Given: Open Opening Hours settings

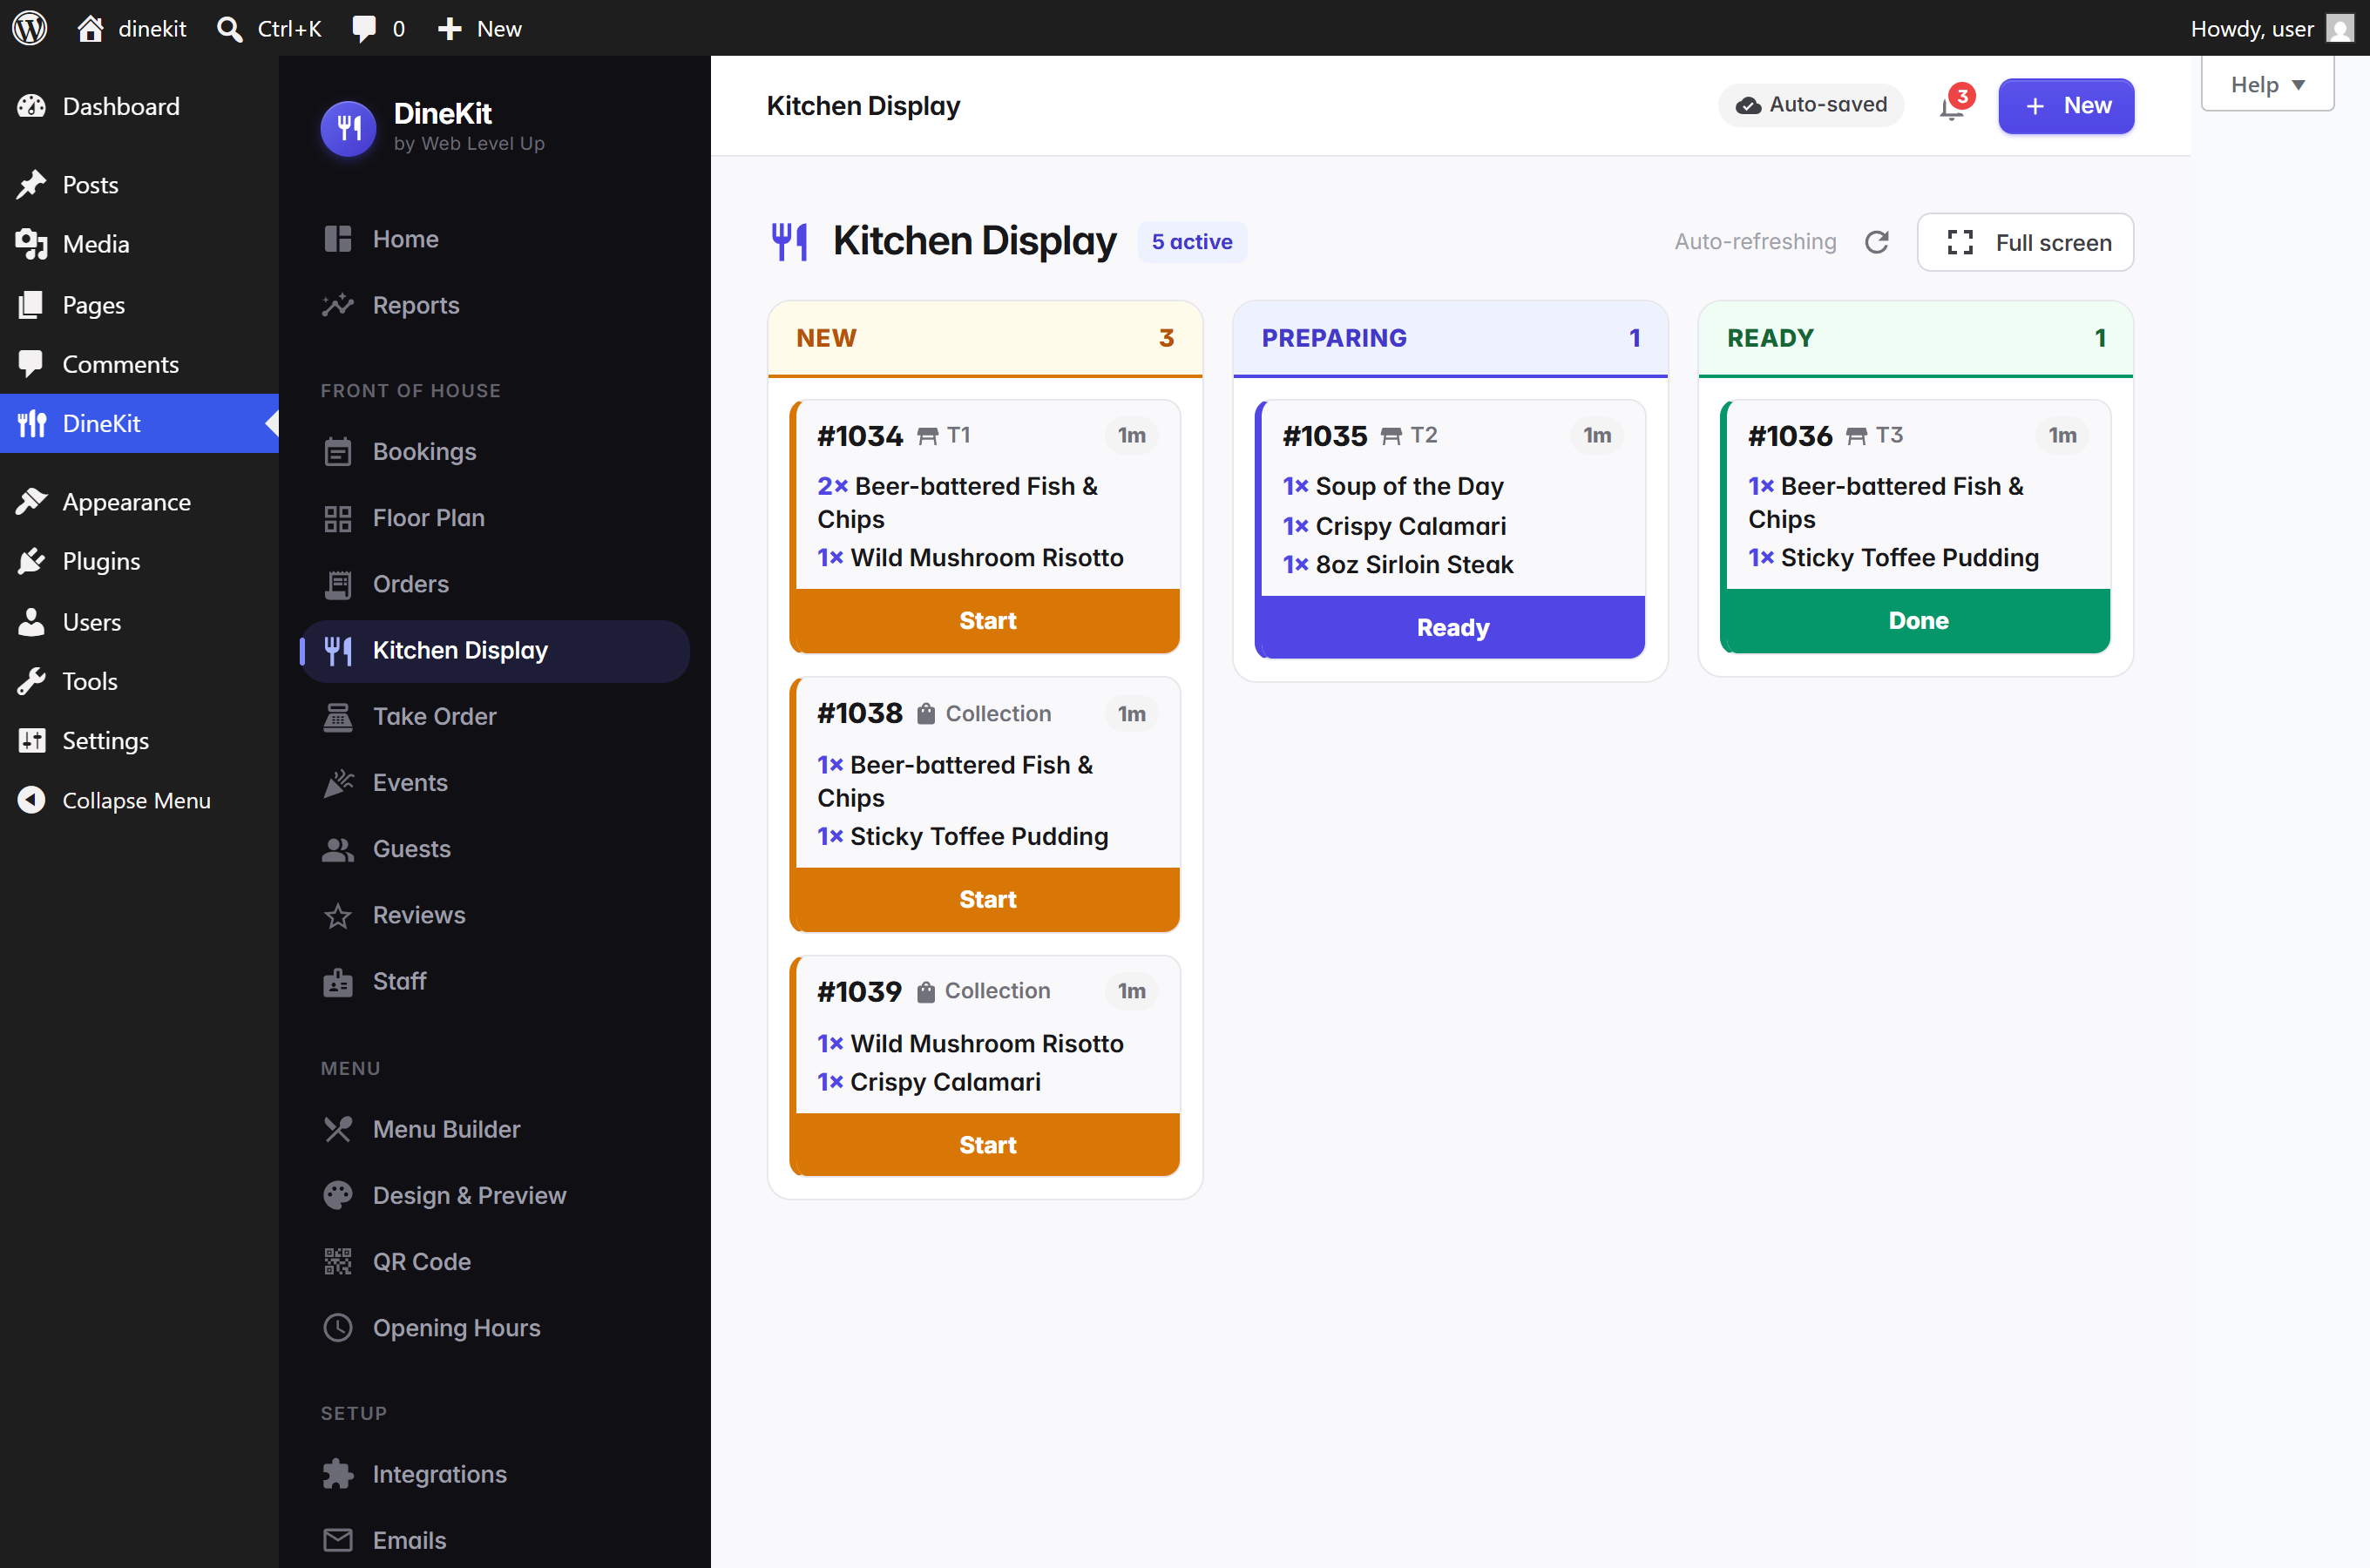Looking at the screenshot, I should coord(495,1328).
